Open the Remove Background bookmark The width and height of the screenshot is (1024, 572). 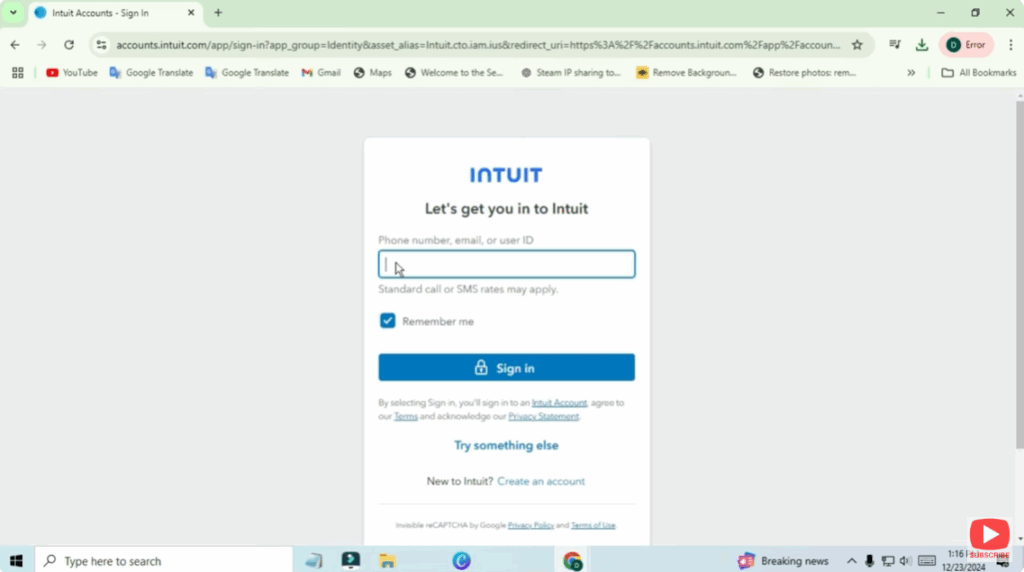pyautogui.click(x=686, y=72)
